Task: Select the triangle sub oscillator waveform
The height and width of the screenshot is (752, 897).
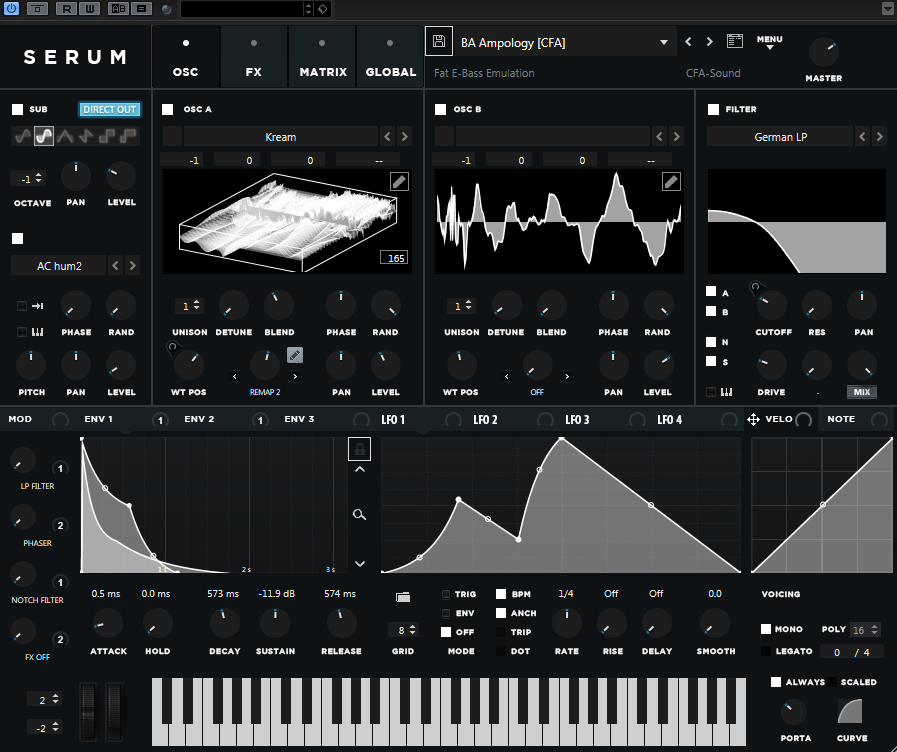Action: coord(65,136)
